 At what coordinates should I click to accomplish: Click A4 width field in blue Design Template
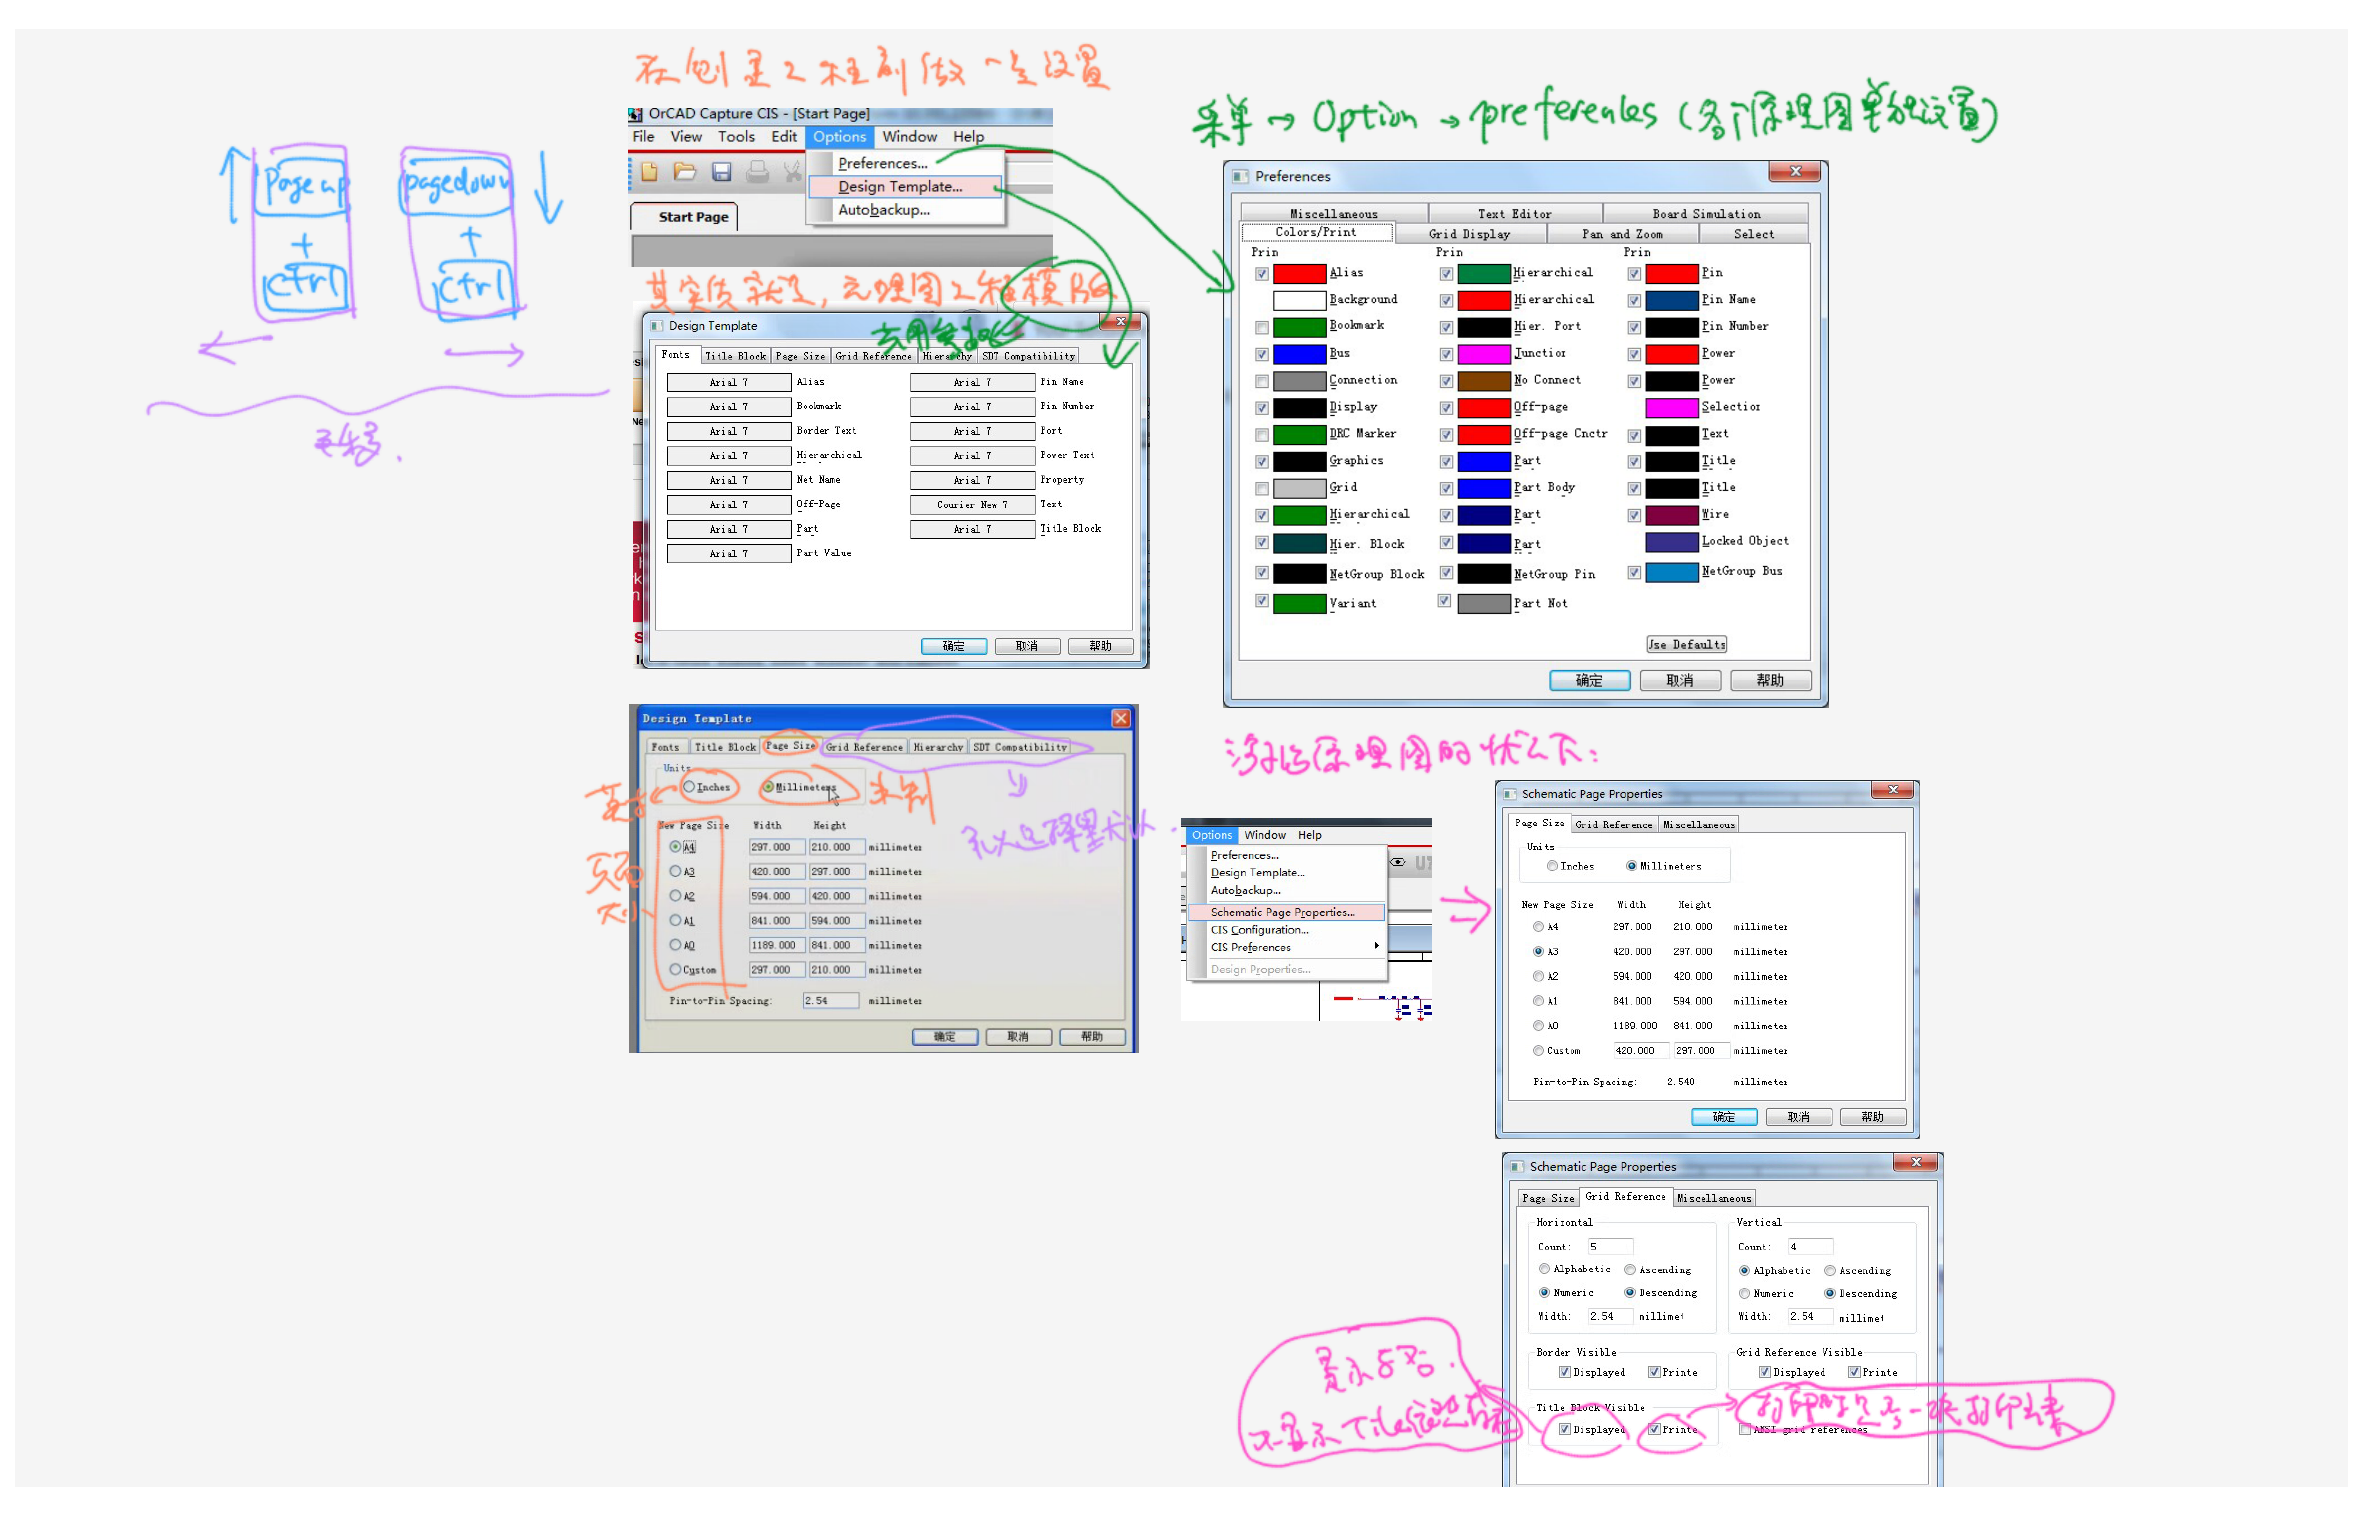point(777,847)
